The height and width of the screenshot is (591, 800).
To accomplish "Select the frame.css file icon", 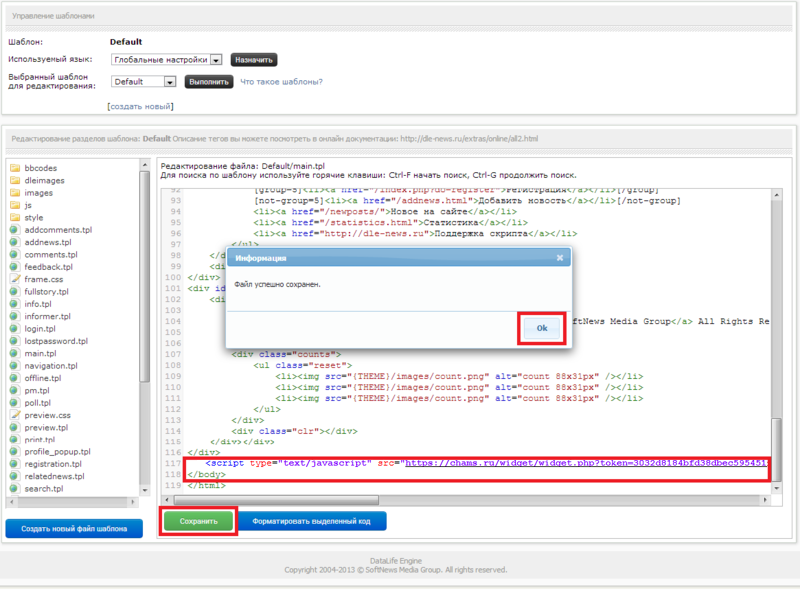I will [x=15, y=279].
